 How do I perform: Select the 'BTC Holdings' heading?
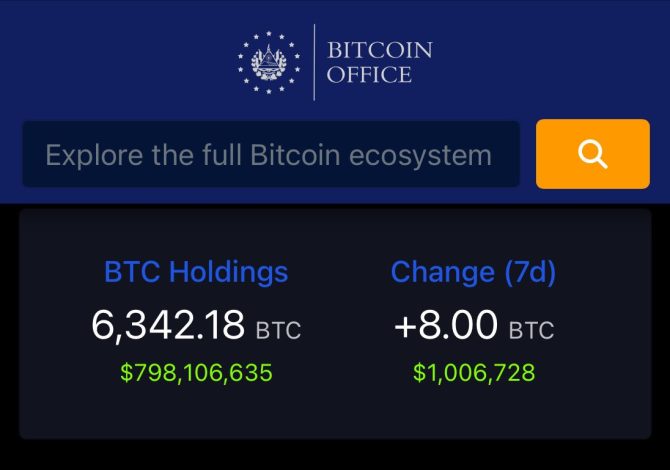point(196,272)
